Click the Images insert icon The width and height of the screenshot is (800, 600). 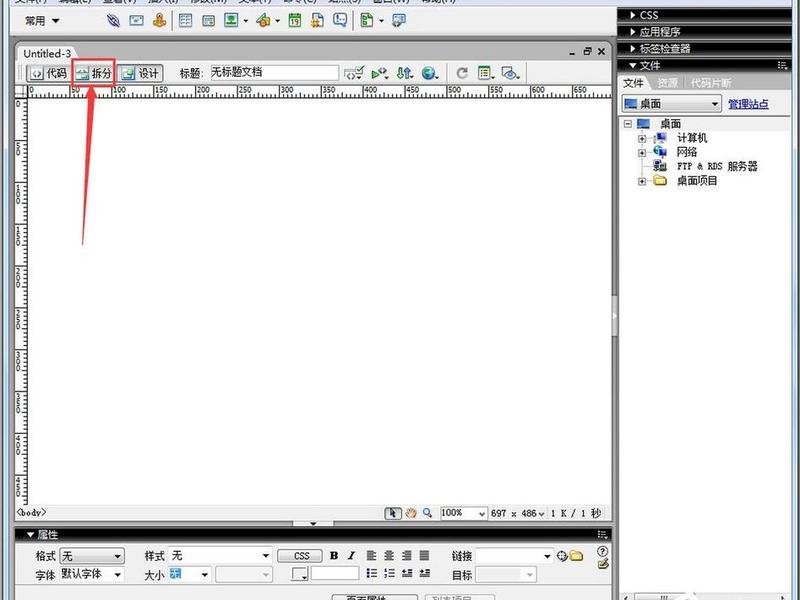click(x=231, y=20)
